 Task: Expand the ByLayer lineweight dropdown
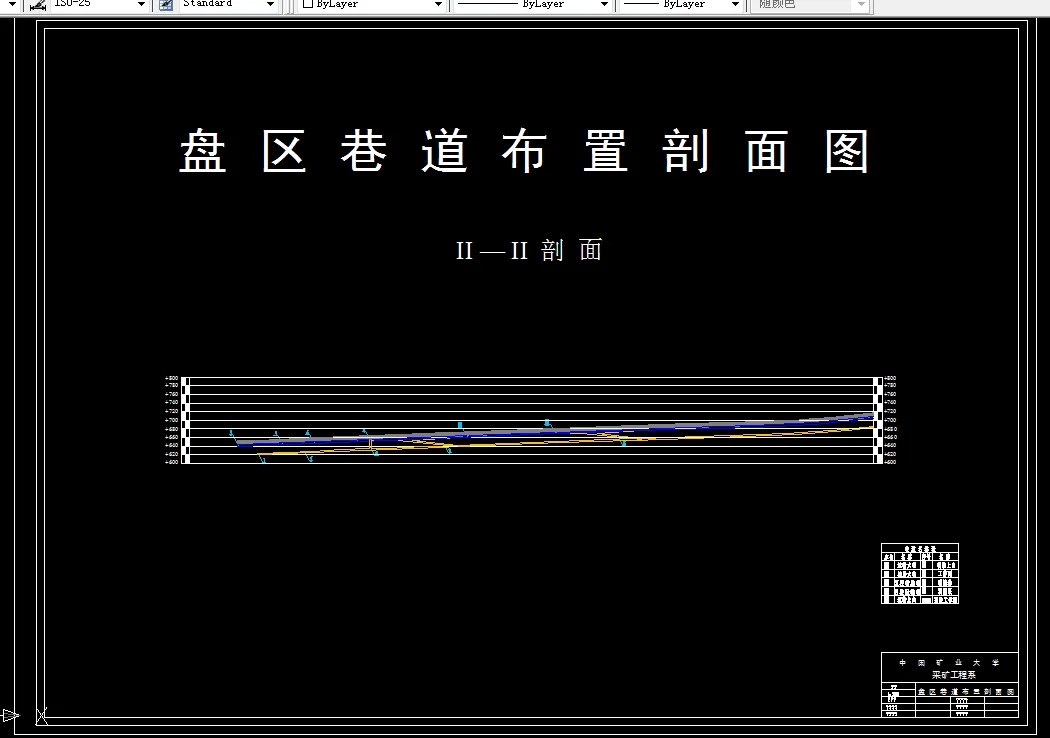[x=735, y=5]
